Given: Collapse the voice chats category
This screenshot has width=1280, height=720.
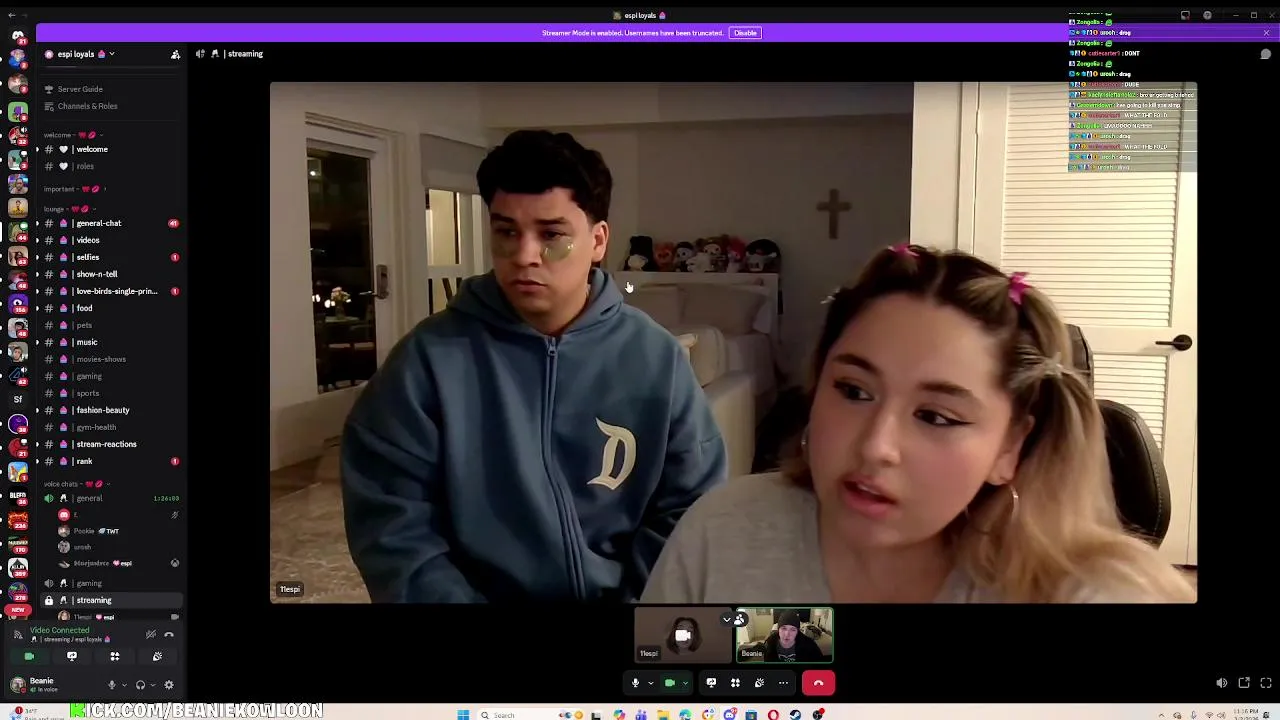Looking at the screenshot, I should click(x=76, y=484).
